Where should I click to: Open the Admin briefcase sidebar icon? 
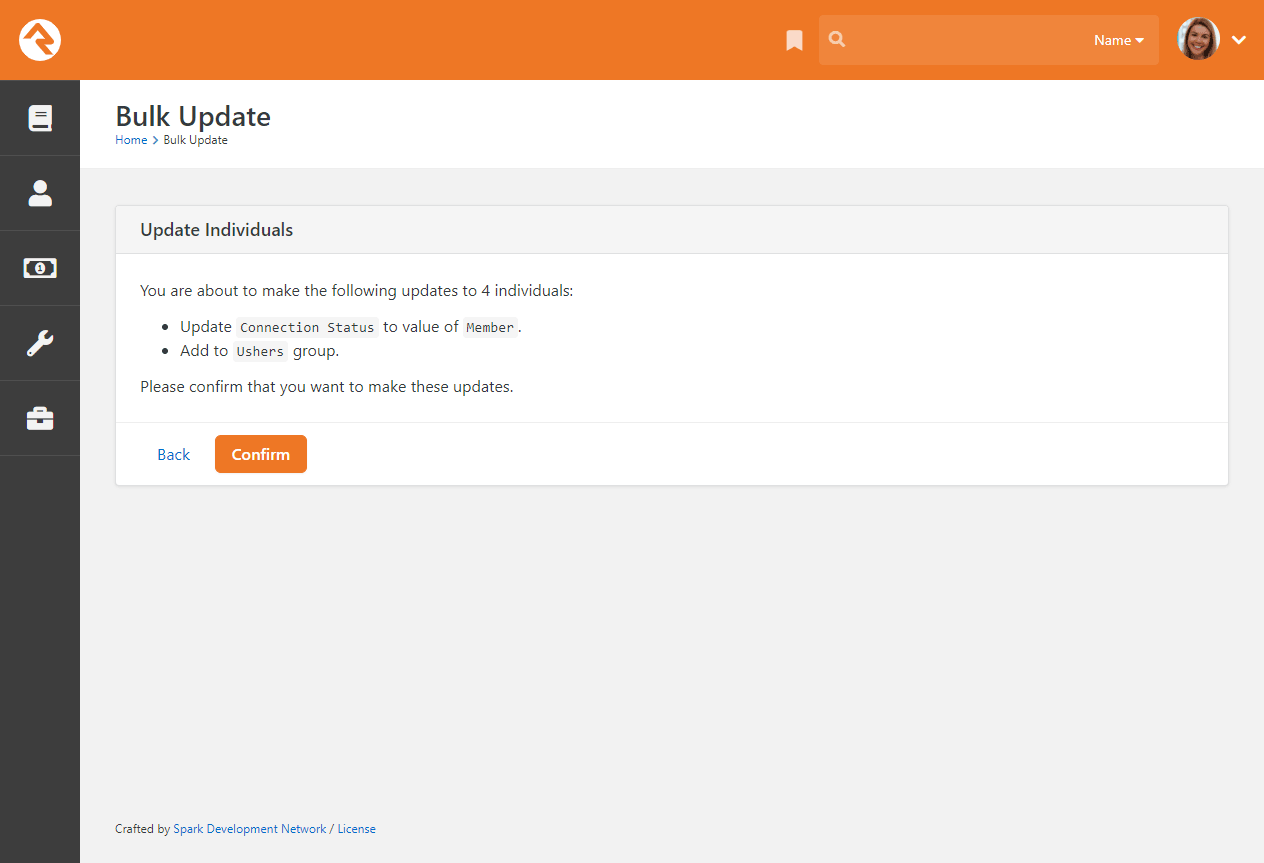click(40, 418)
